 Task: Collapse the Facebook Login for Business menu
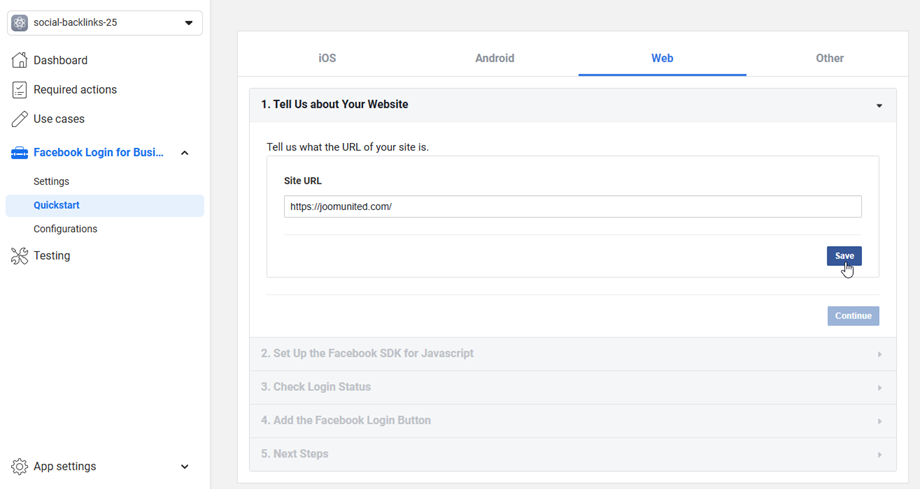click(x=185, y=153)
